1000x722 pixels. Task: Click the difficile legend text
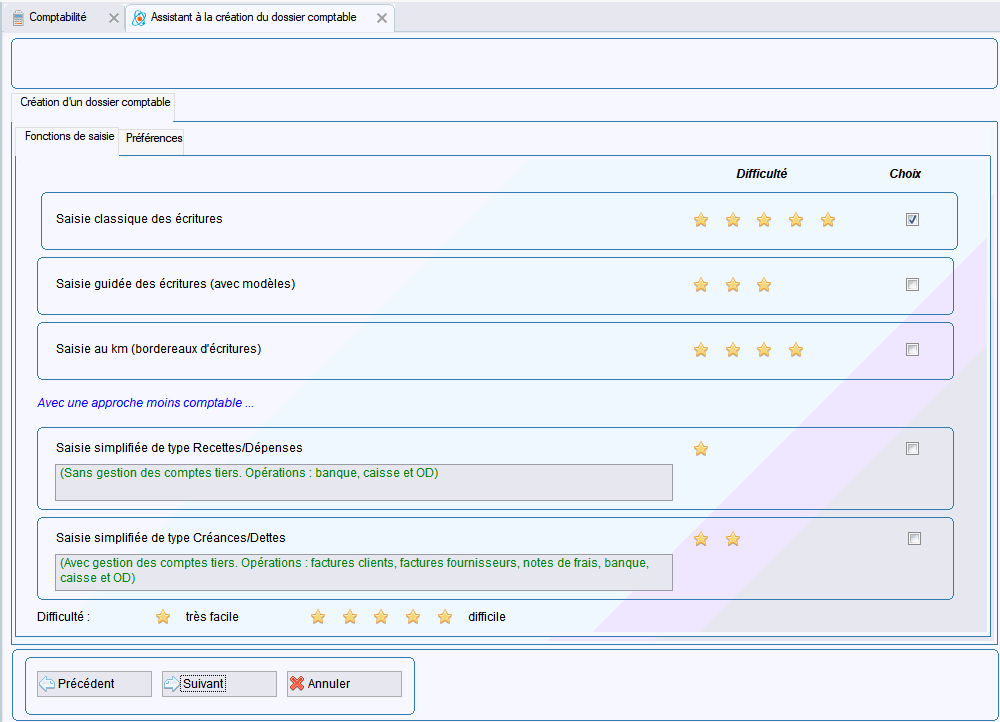click(487, 617)
